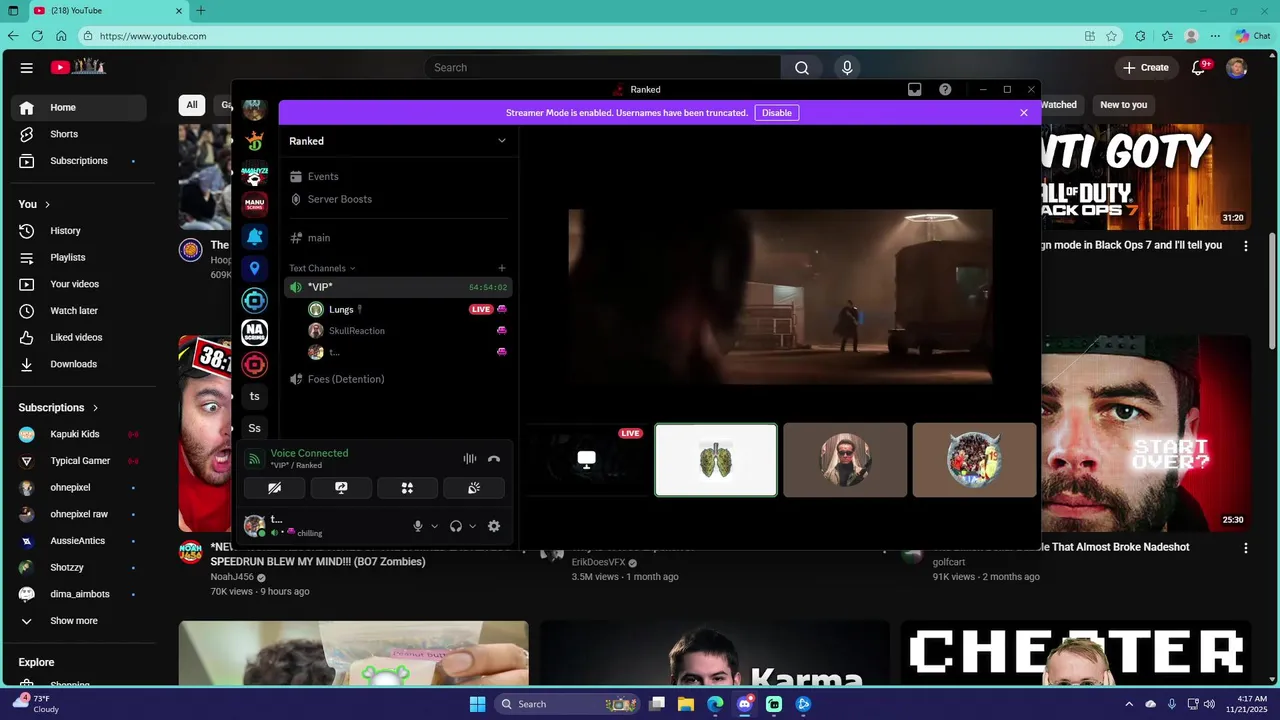Open Edge Copilot Chat button
The image size is (1280, 720).
coord(1252,36)
